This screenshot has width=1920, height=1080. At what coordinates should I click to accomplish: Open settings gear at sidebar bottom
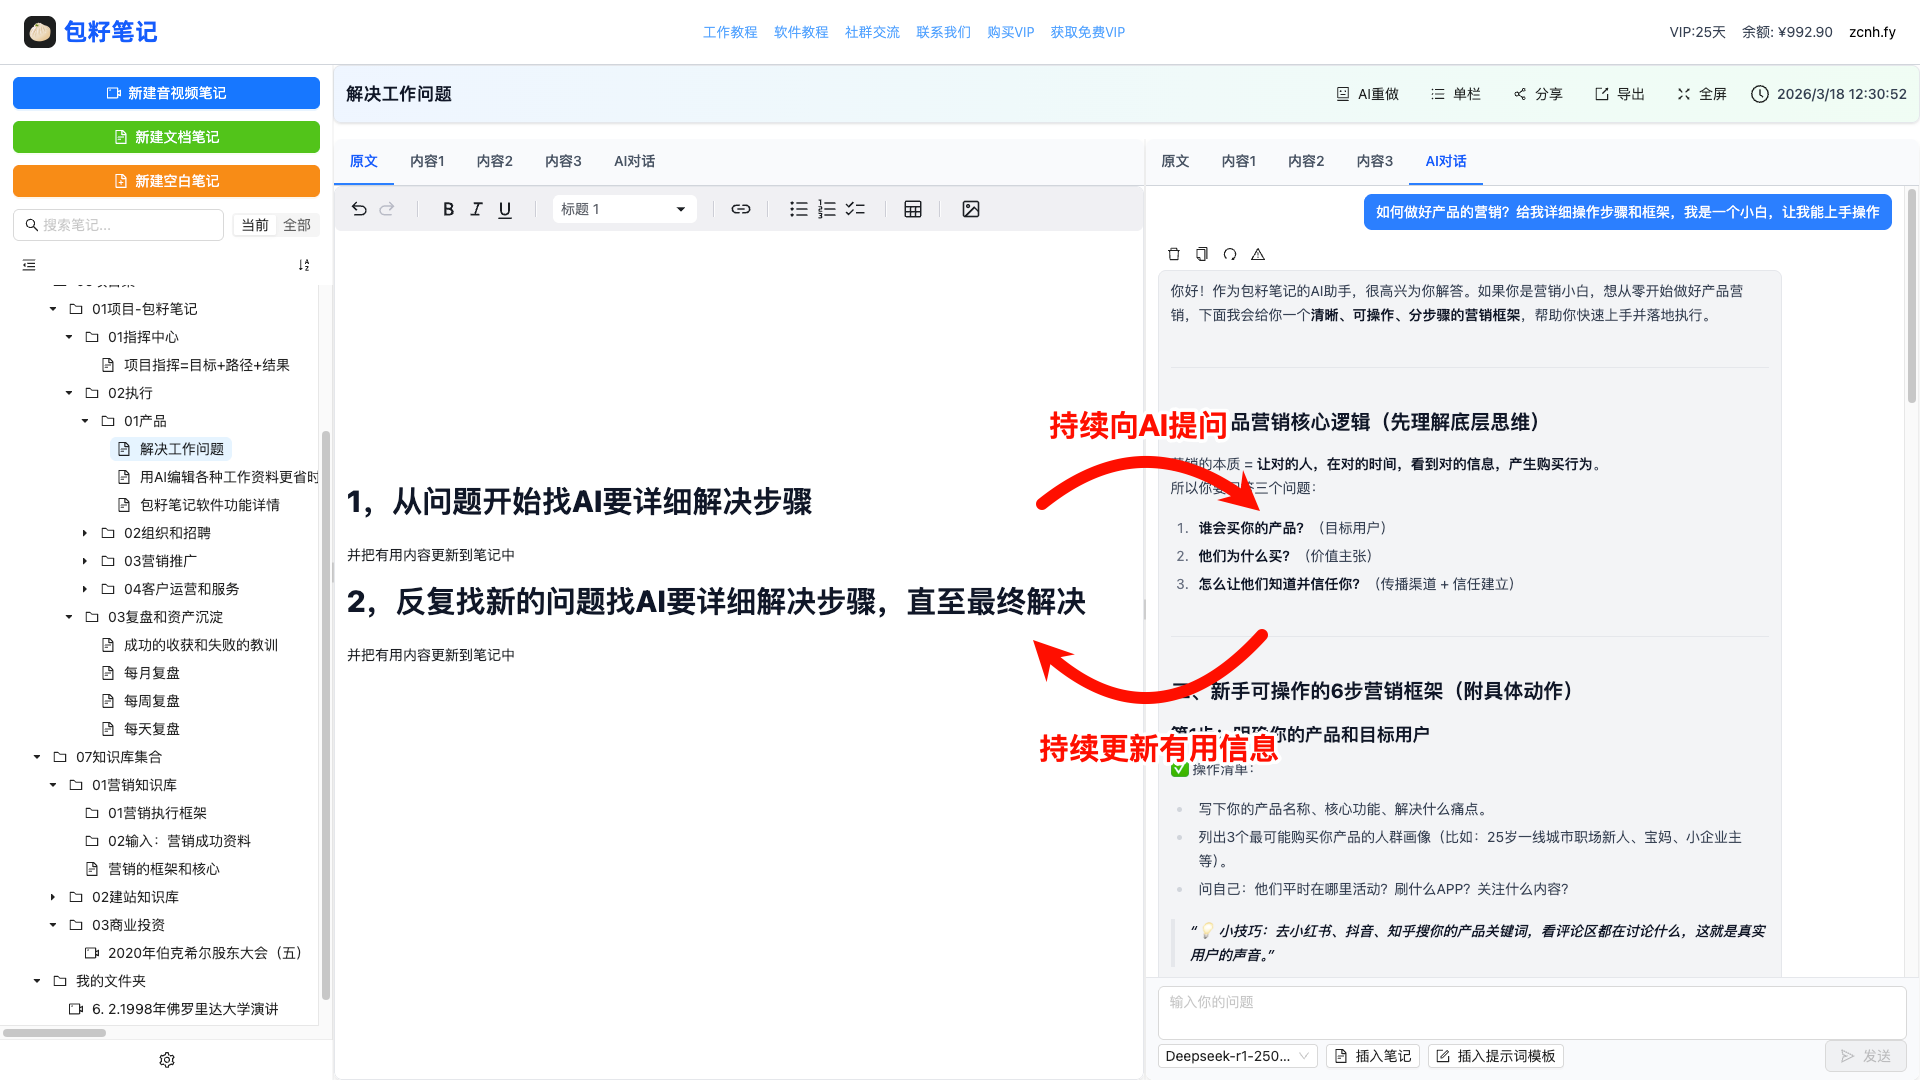point(167,1060)
